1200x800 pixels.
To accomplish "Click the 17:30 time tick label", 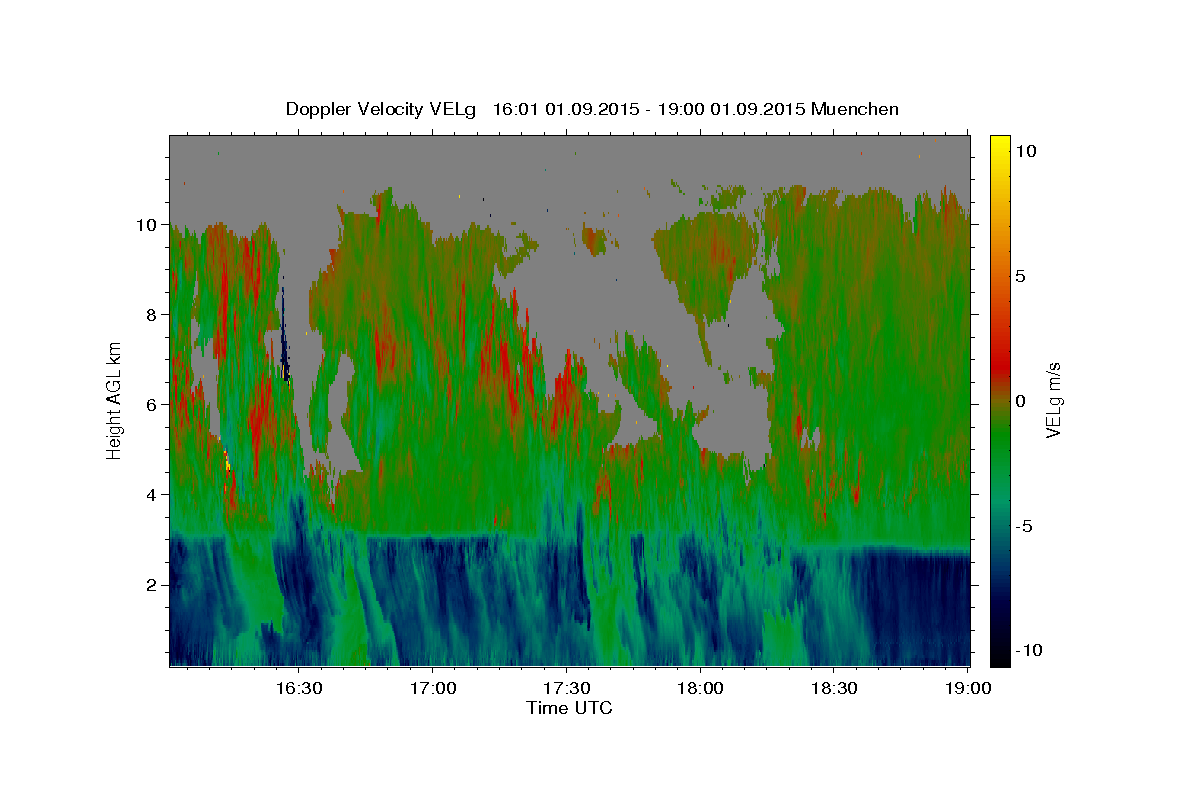I will point(567,689).
